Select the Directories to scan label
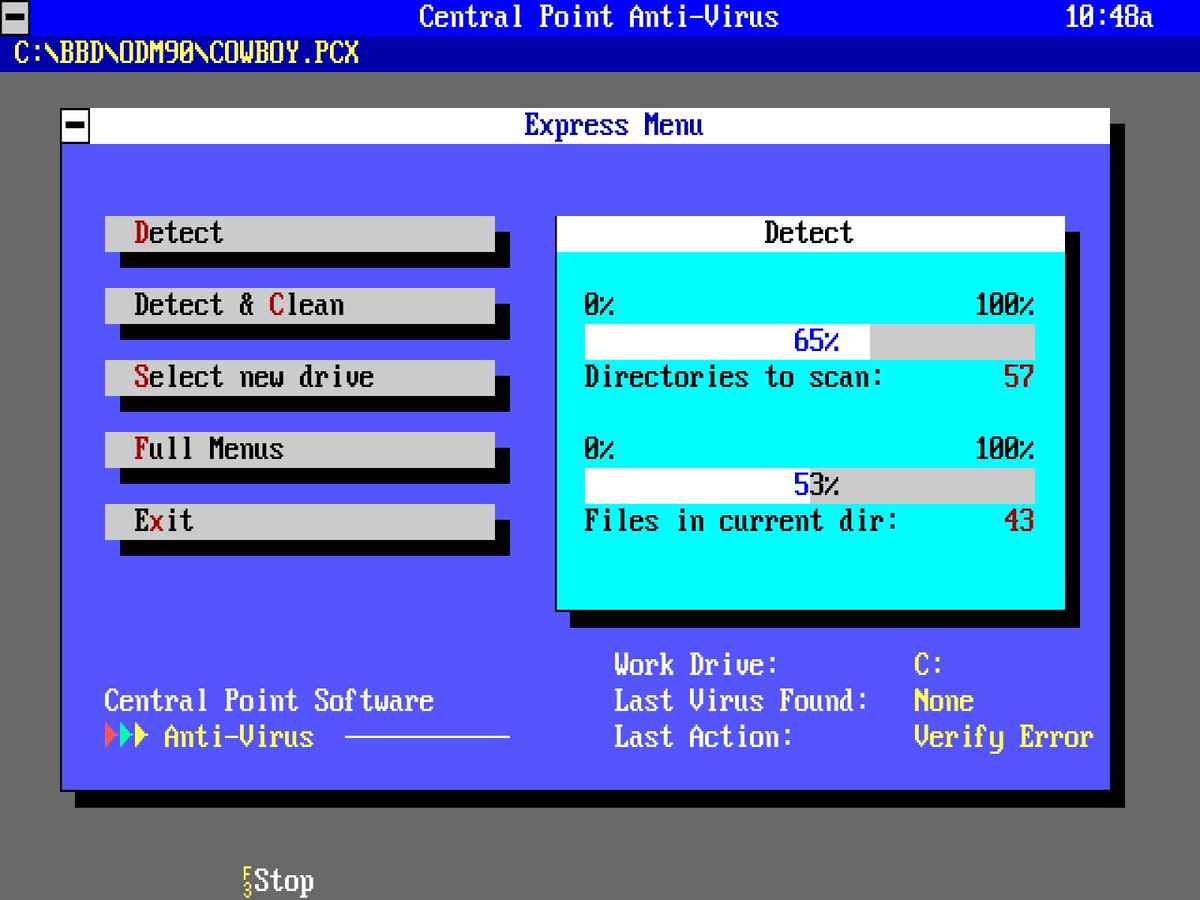 point(734,377)
